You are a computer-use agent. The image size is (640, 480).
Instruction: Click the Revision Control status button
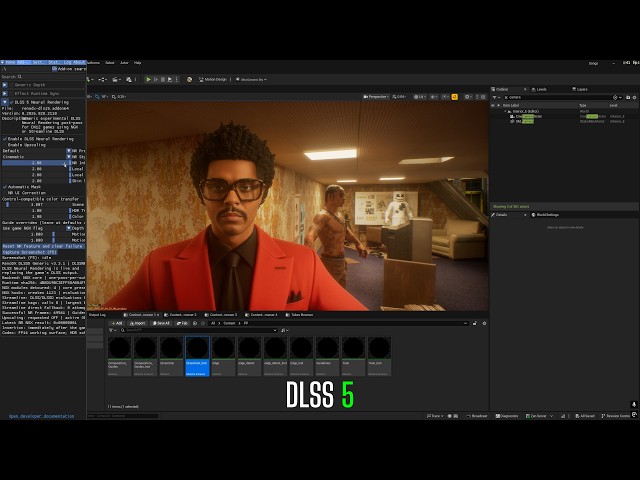pyautogui.click(x=616, y=416)
